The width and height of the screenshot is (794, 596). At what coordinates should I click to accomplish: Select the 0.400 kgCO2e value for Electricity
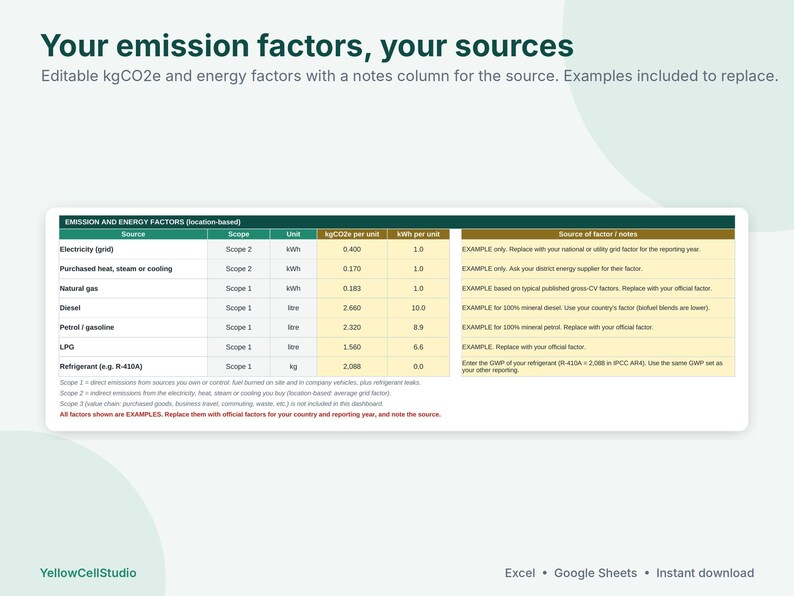352,249
